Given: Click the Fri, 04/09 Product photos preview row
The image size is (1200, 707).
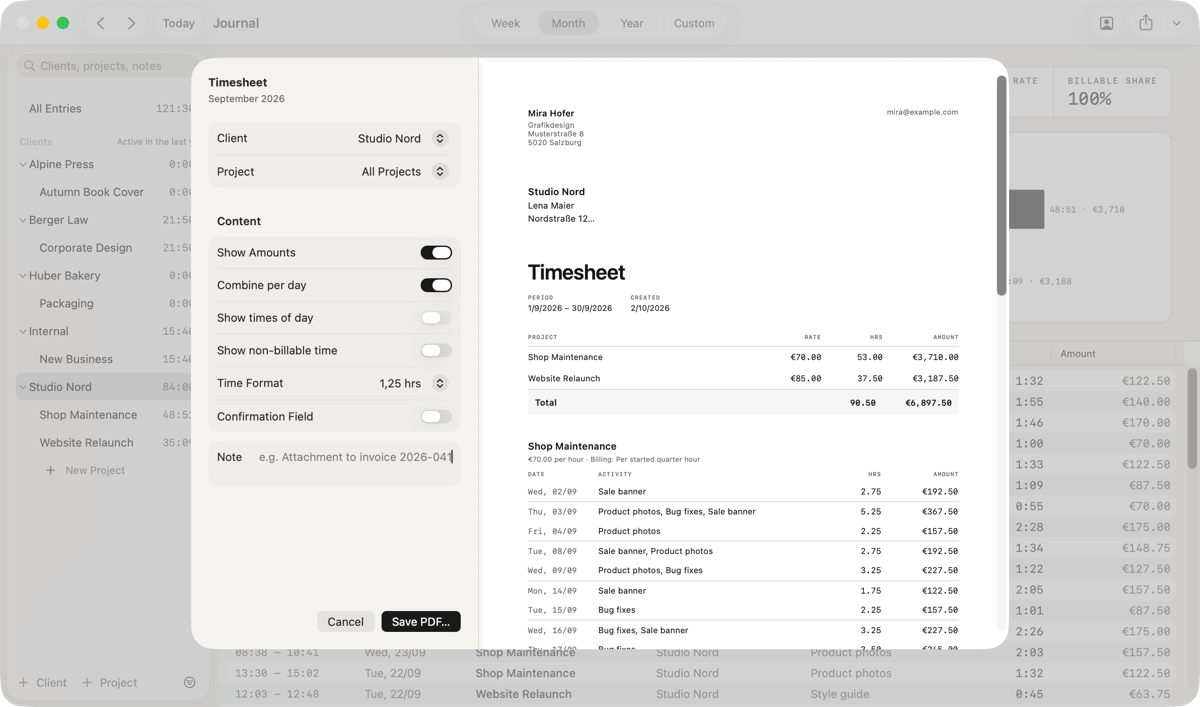Looking at the screenshot, I should [743, 531].
